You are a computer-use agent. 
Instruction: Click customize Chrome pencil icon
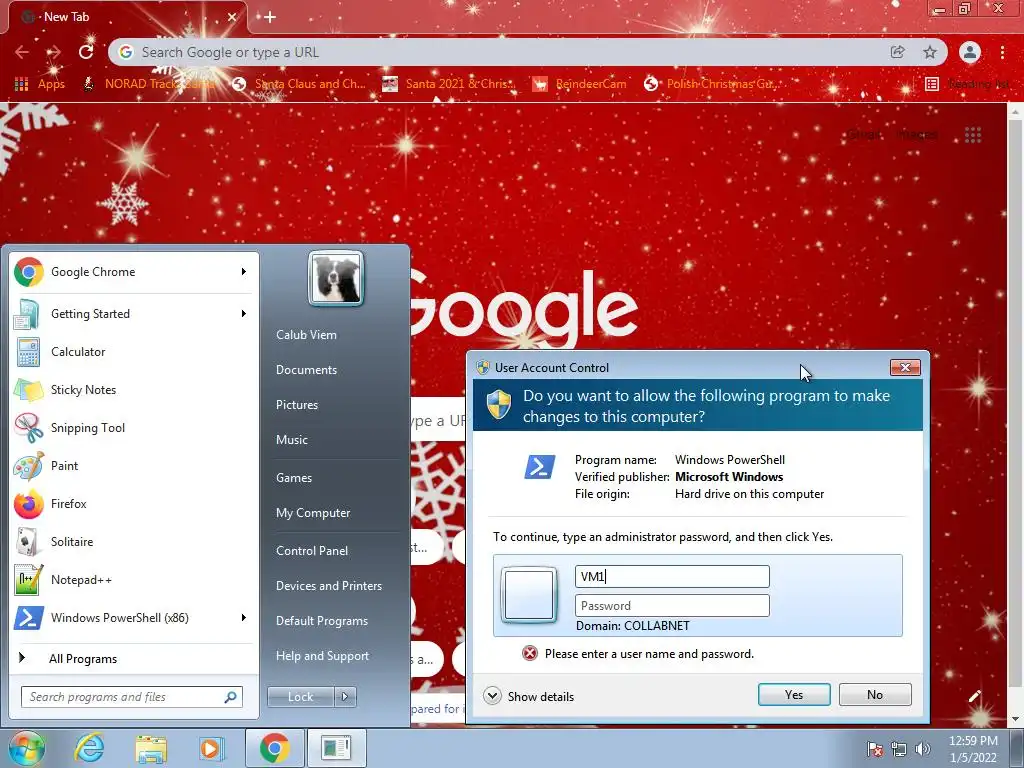[x=975, y=696]
